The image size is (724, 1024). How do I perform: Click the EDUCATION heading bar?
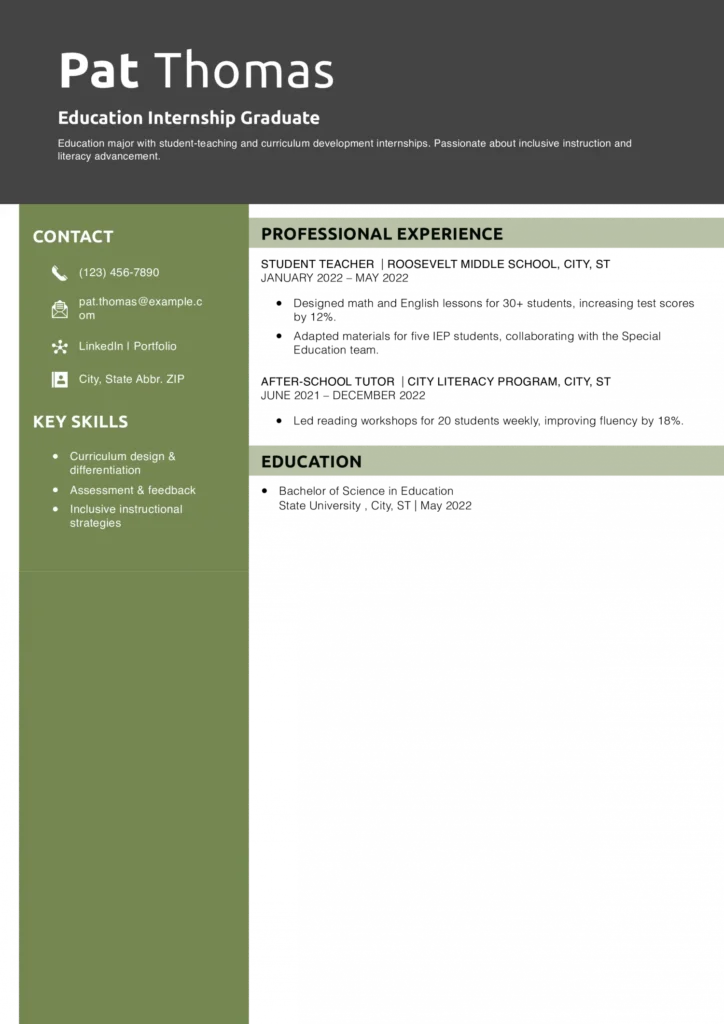coord(311,462)
